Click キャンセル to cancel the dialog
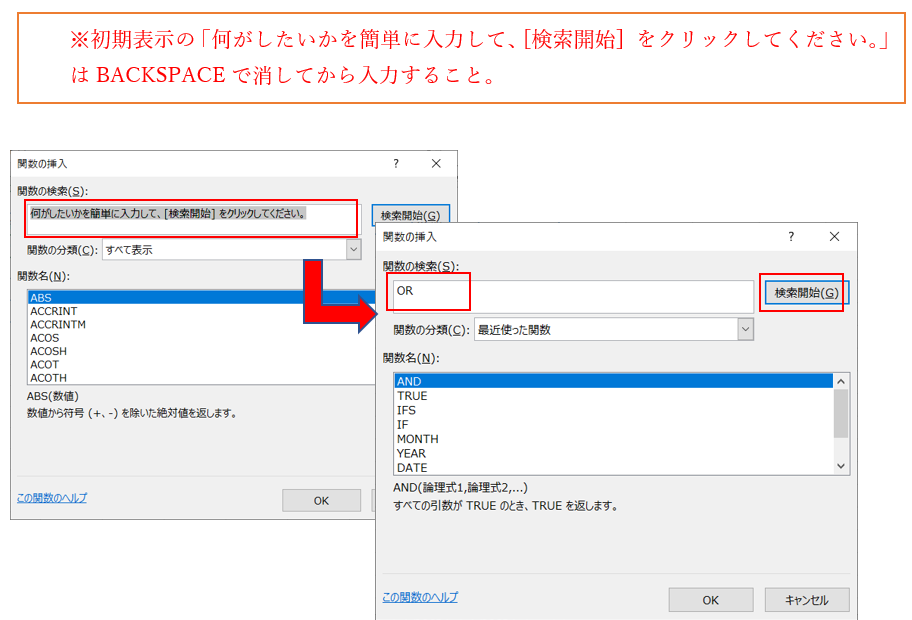 coord(806,600)
